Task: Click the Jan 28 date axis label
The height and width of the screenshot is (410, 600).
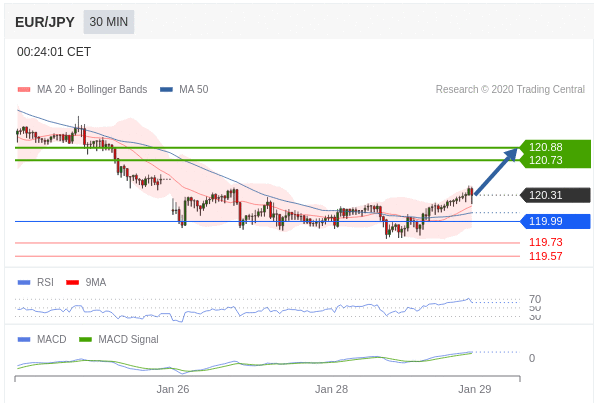Action: coord(331,389)
